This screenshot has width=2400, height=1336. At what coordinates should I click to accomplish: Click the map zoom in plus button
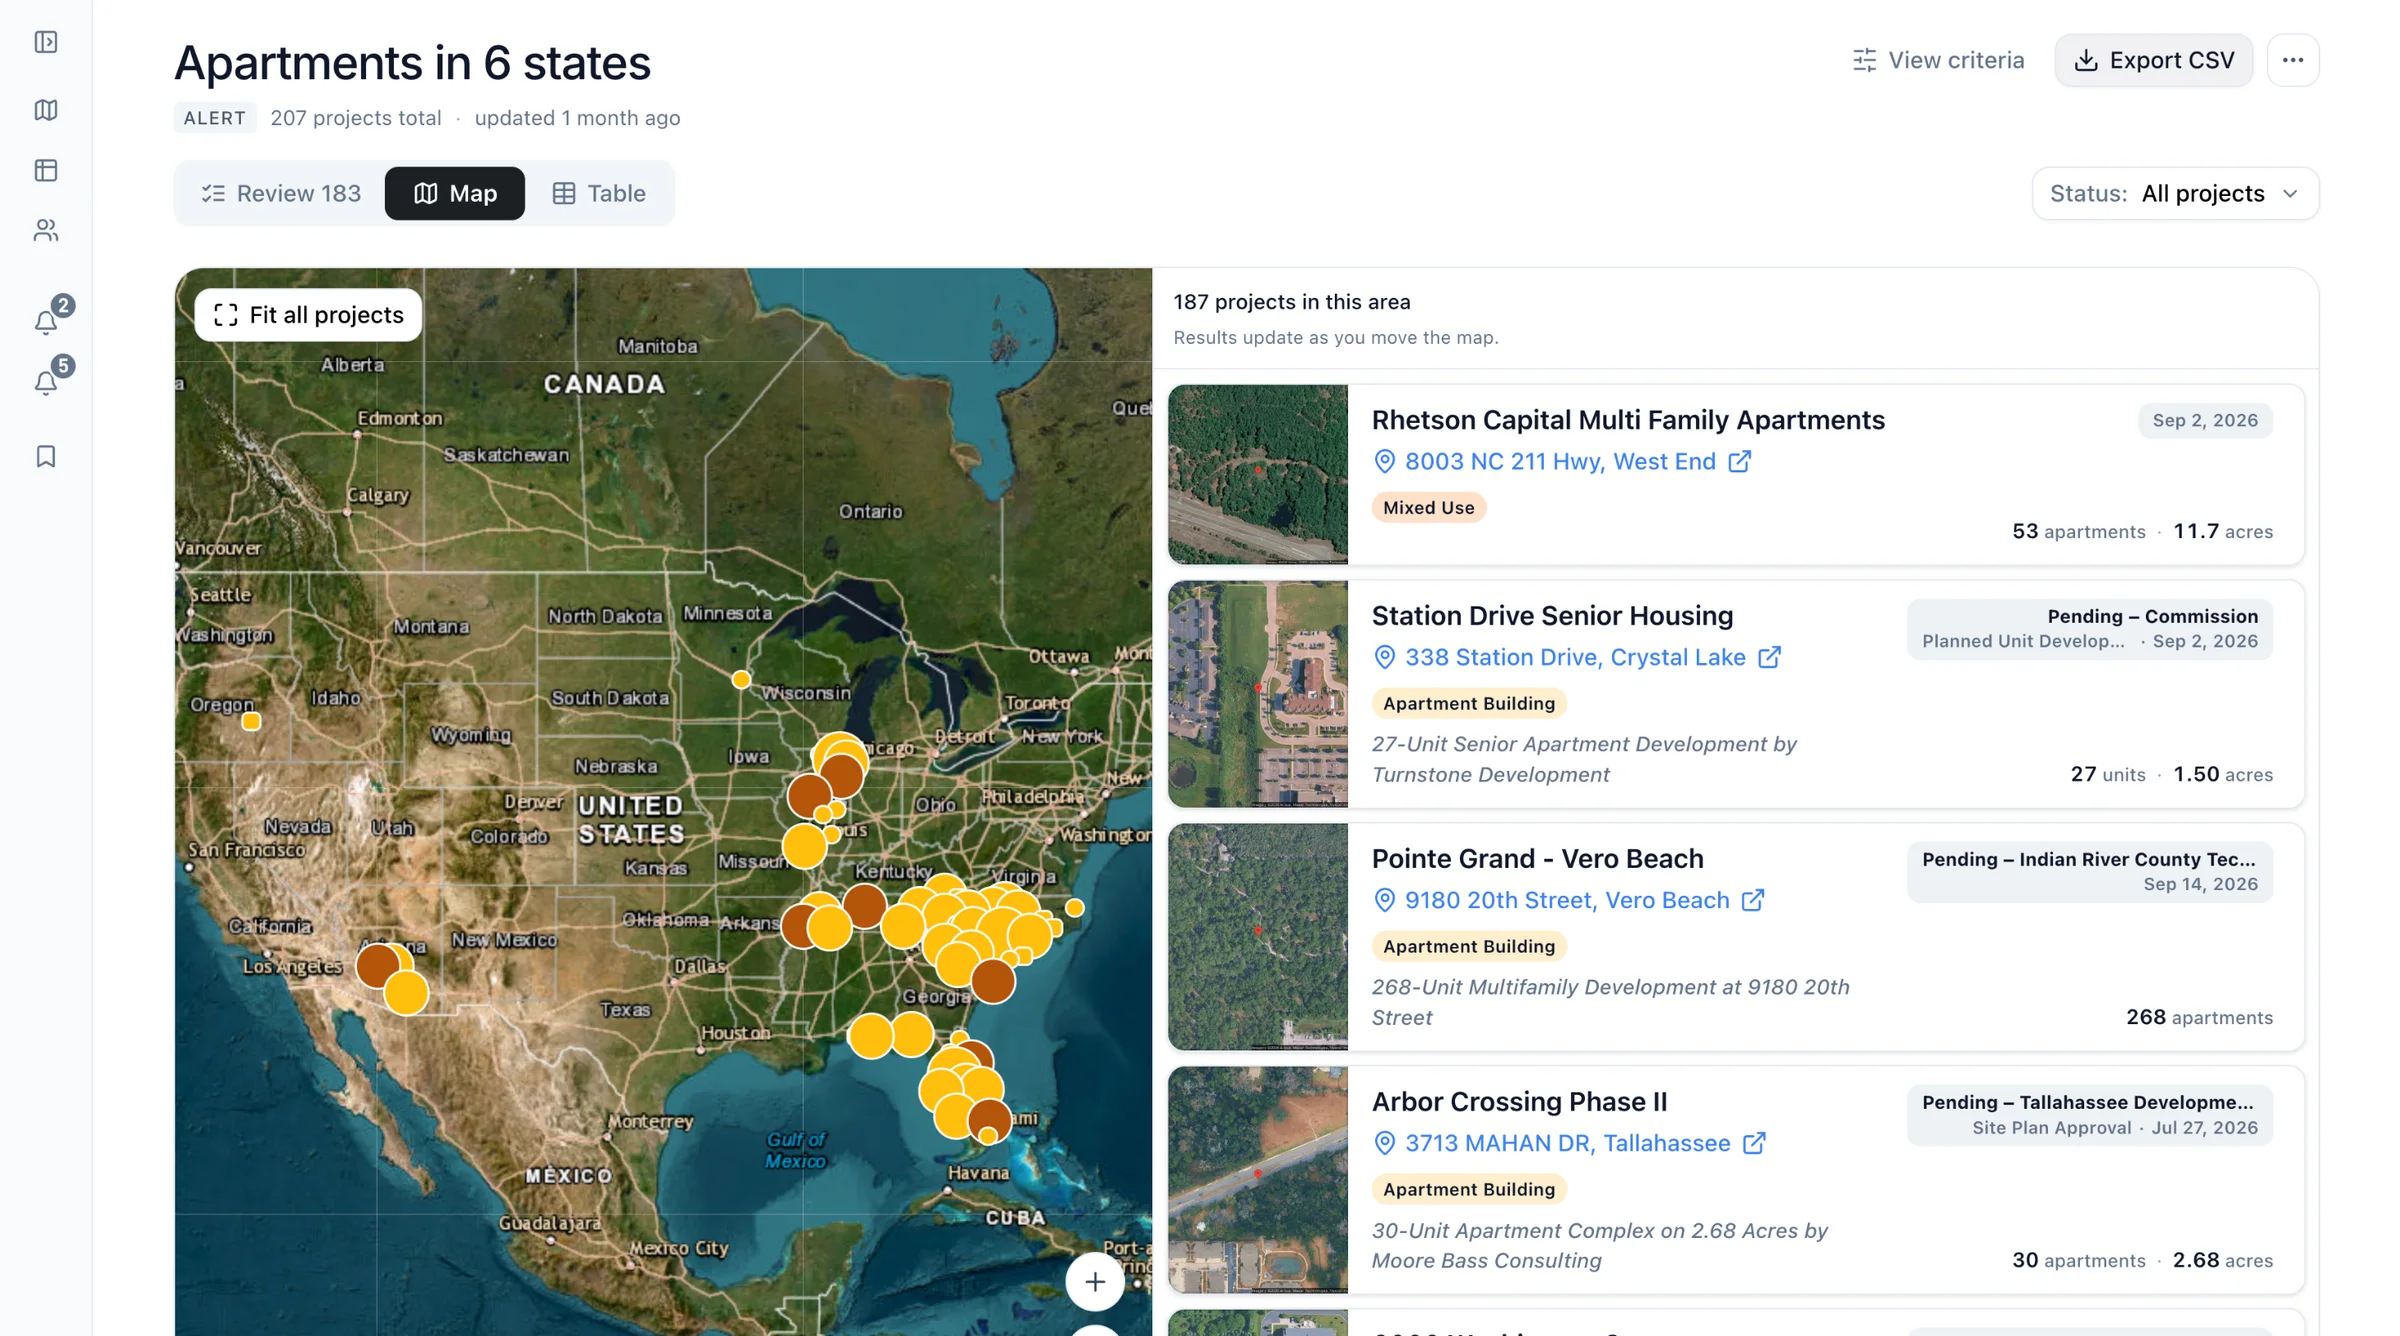pyautogui.click(x=1095, y=1281)
